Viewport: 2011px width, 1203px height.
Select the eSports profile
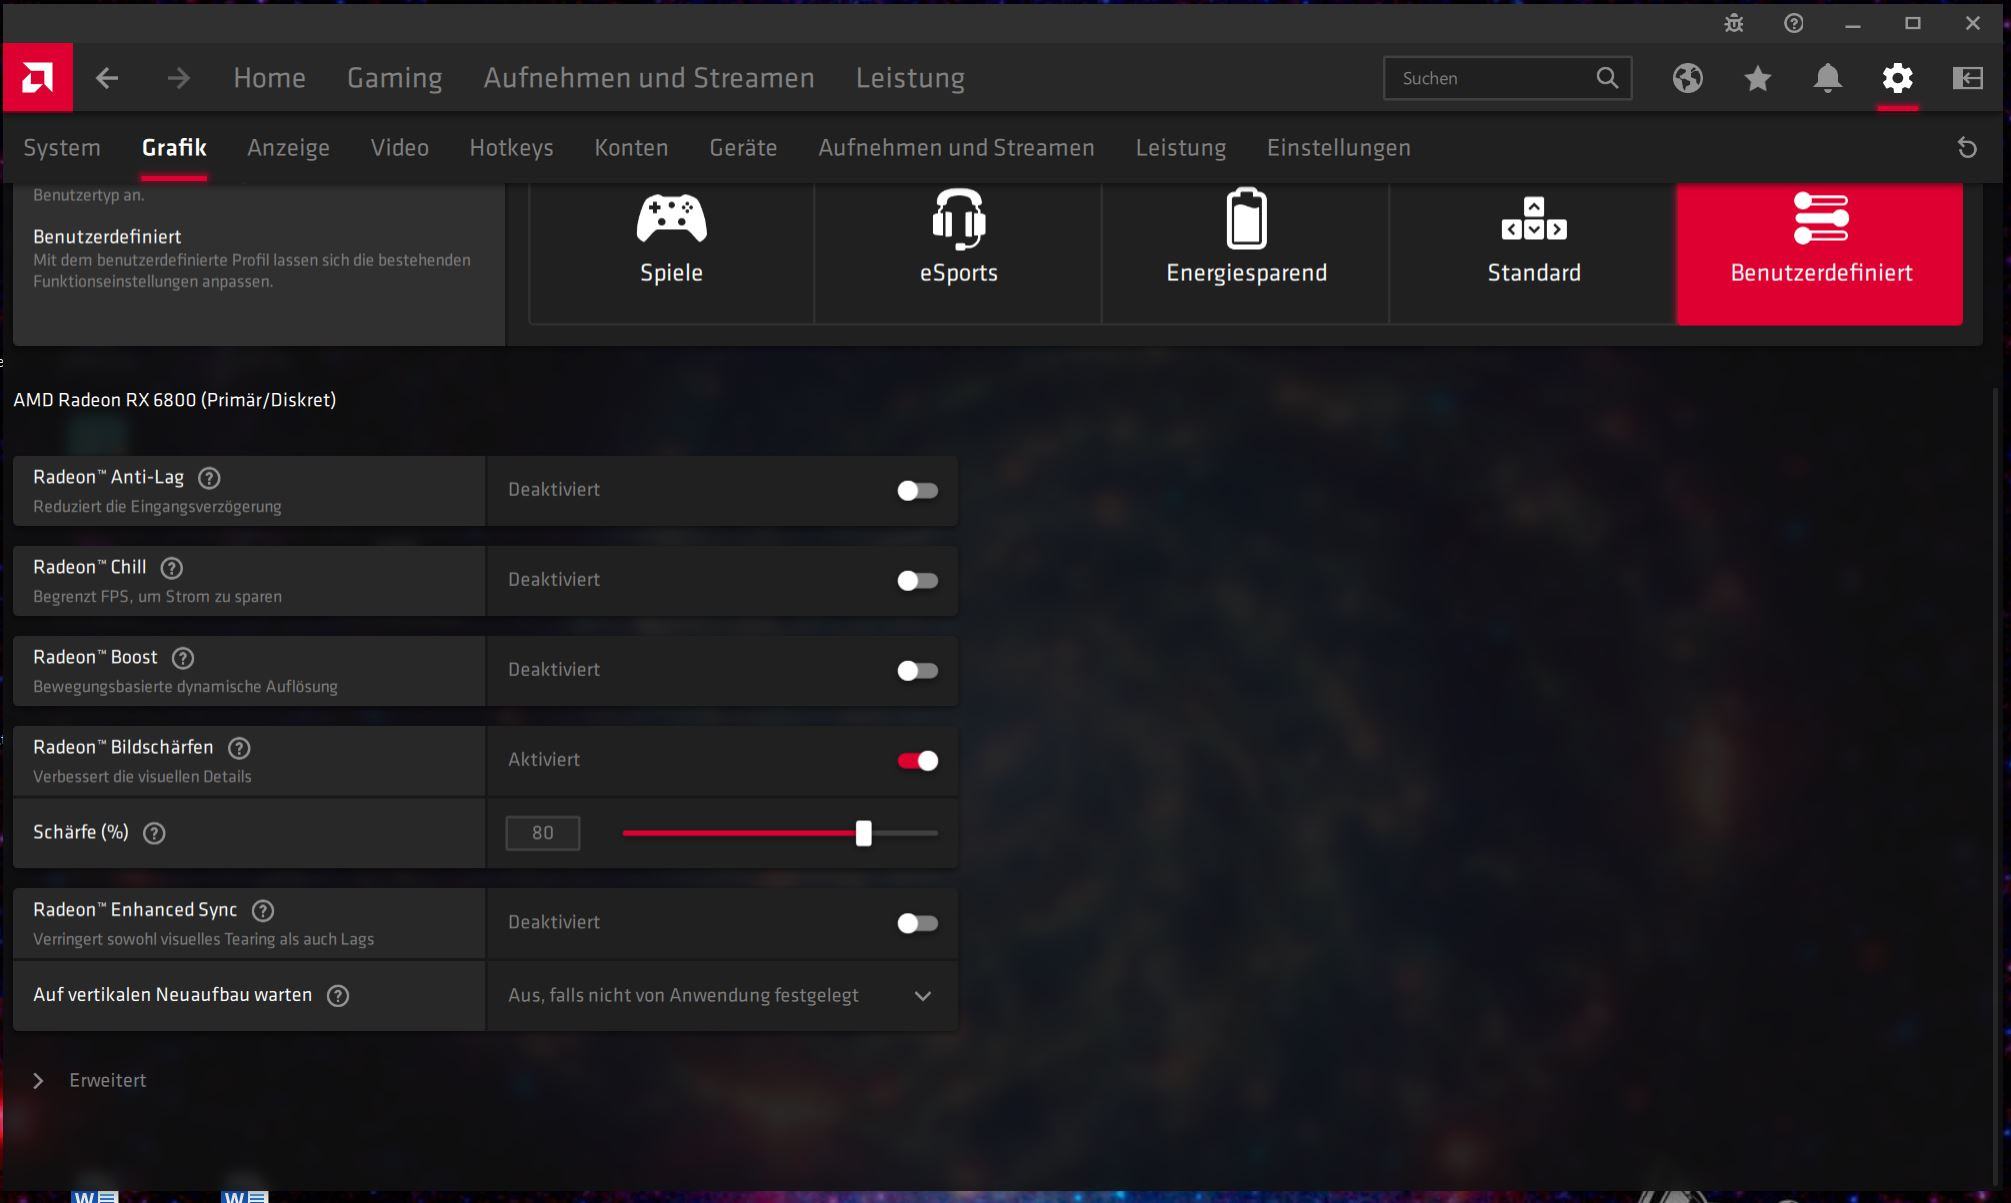958,250
